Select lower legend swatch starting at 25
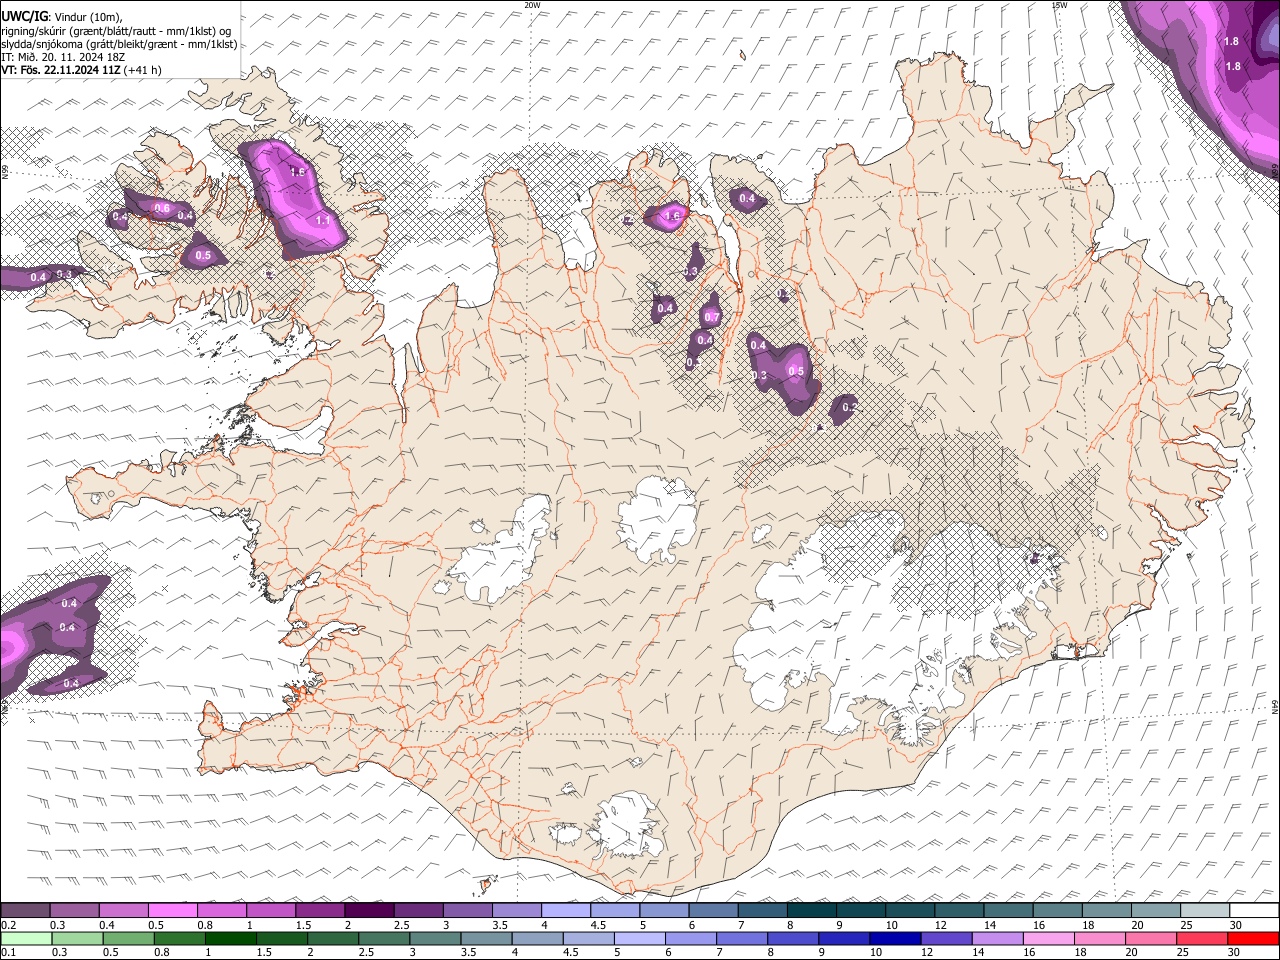1280x960 pixels. pyautogui.click(x=1202, y=938)
